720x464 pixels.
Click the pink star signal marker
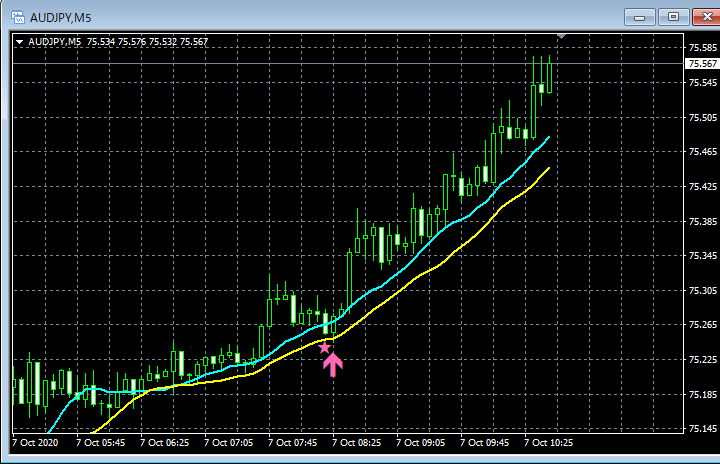pyautogui.click(x=324, y=347)
